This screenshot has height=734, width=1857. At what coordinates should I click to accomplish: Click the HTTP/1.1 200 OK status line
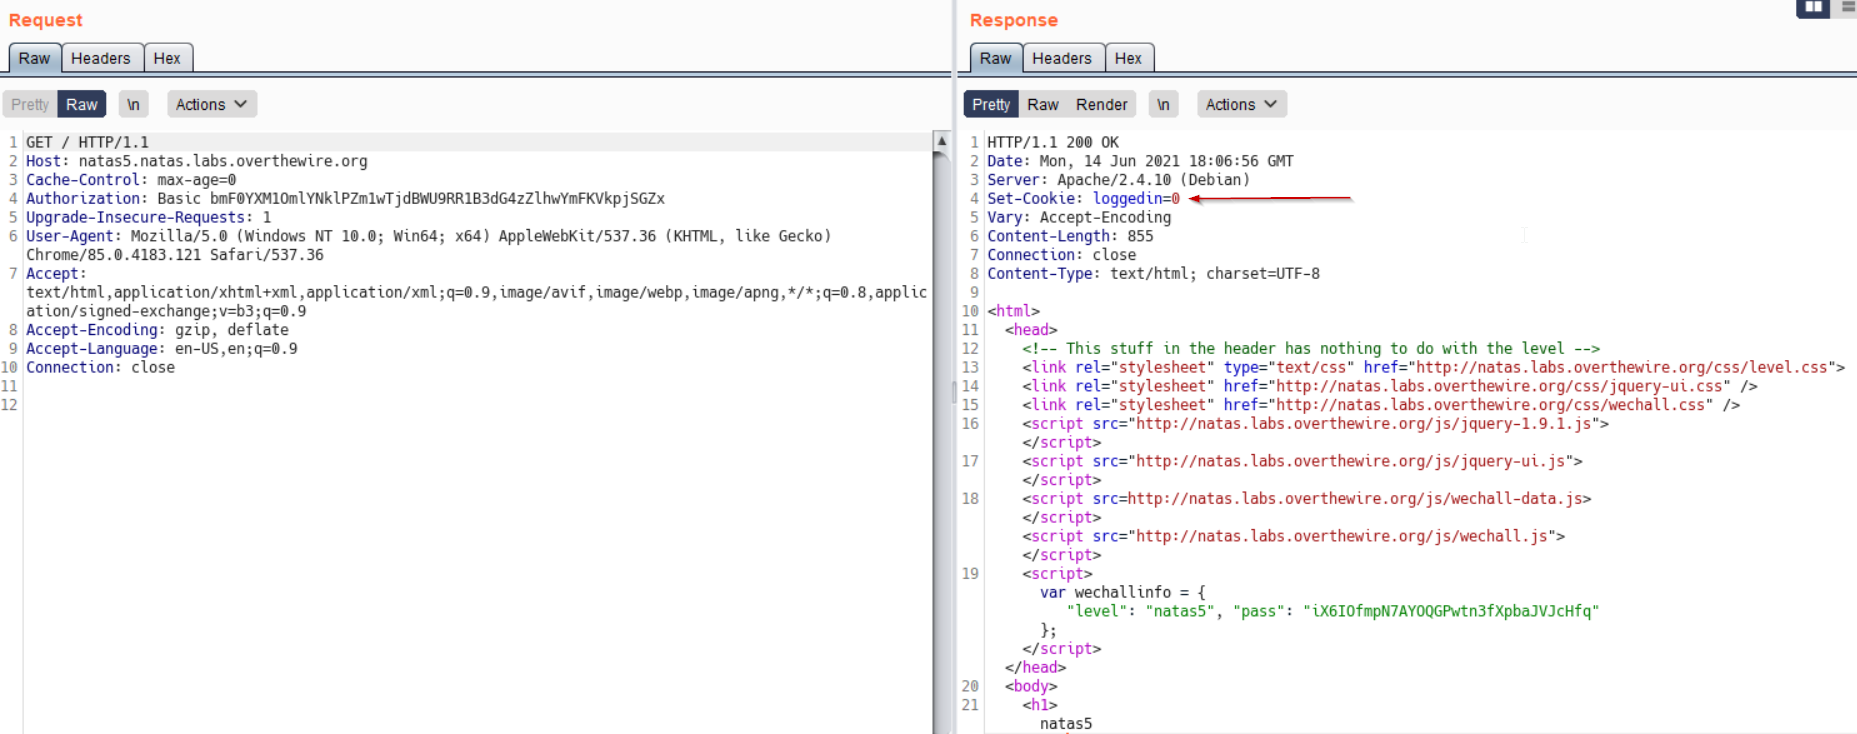click(1053, 142)
